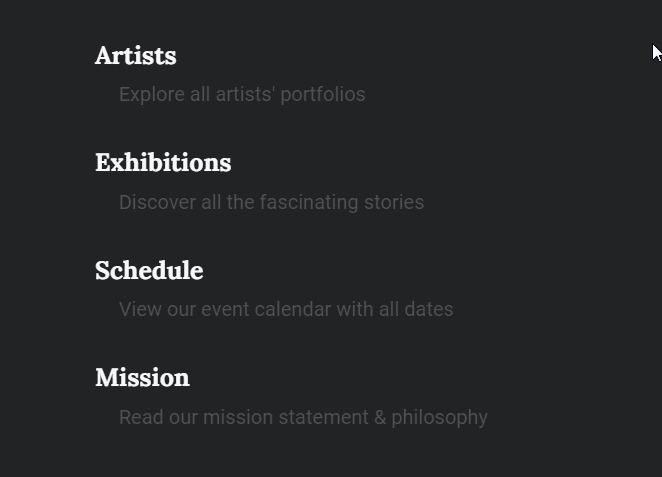Select the Exhibitions menu heading
This screenshot has width=662, height=477.
[x=163, y=163]
